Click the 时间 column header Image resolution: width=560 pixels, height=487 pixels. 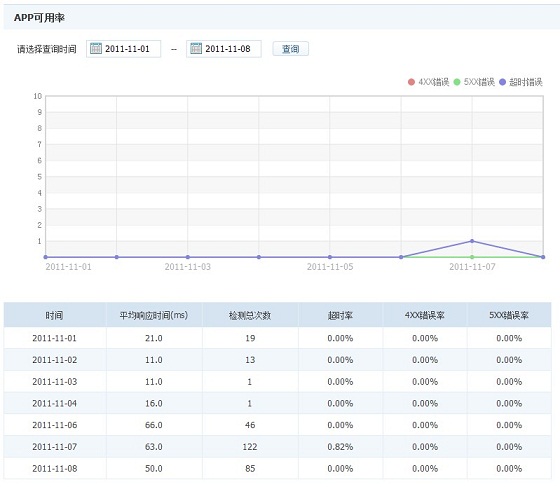pos(55,315)
